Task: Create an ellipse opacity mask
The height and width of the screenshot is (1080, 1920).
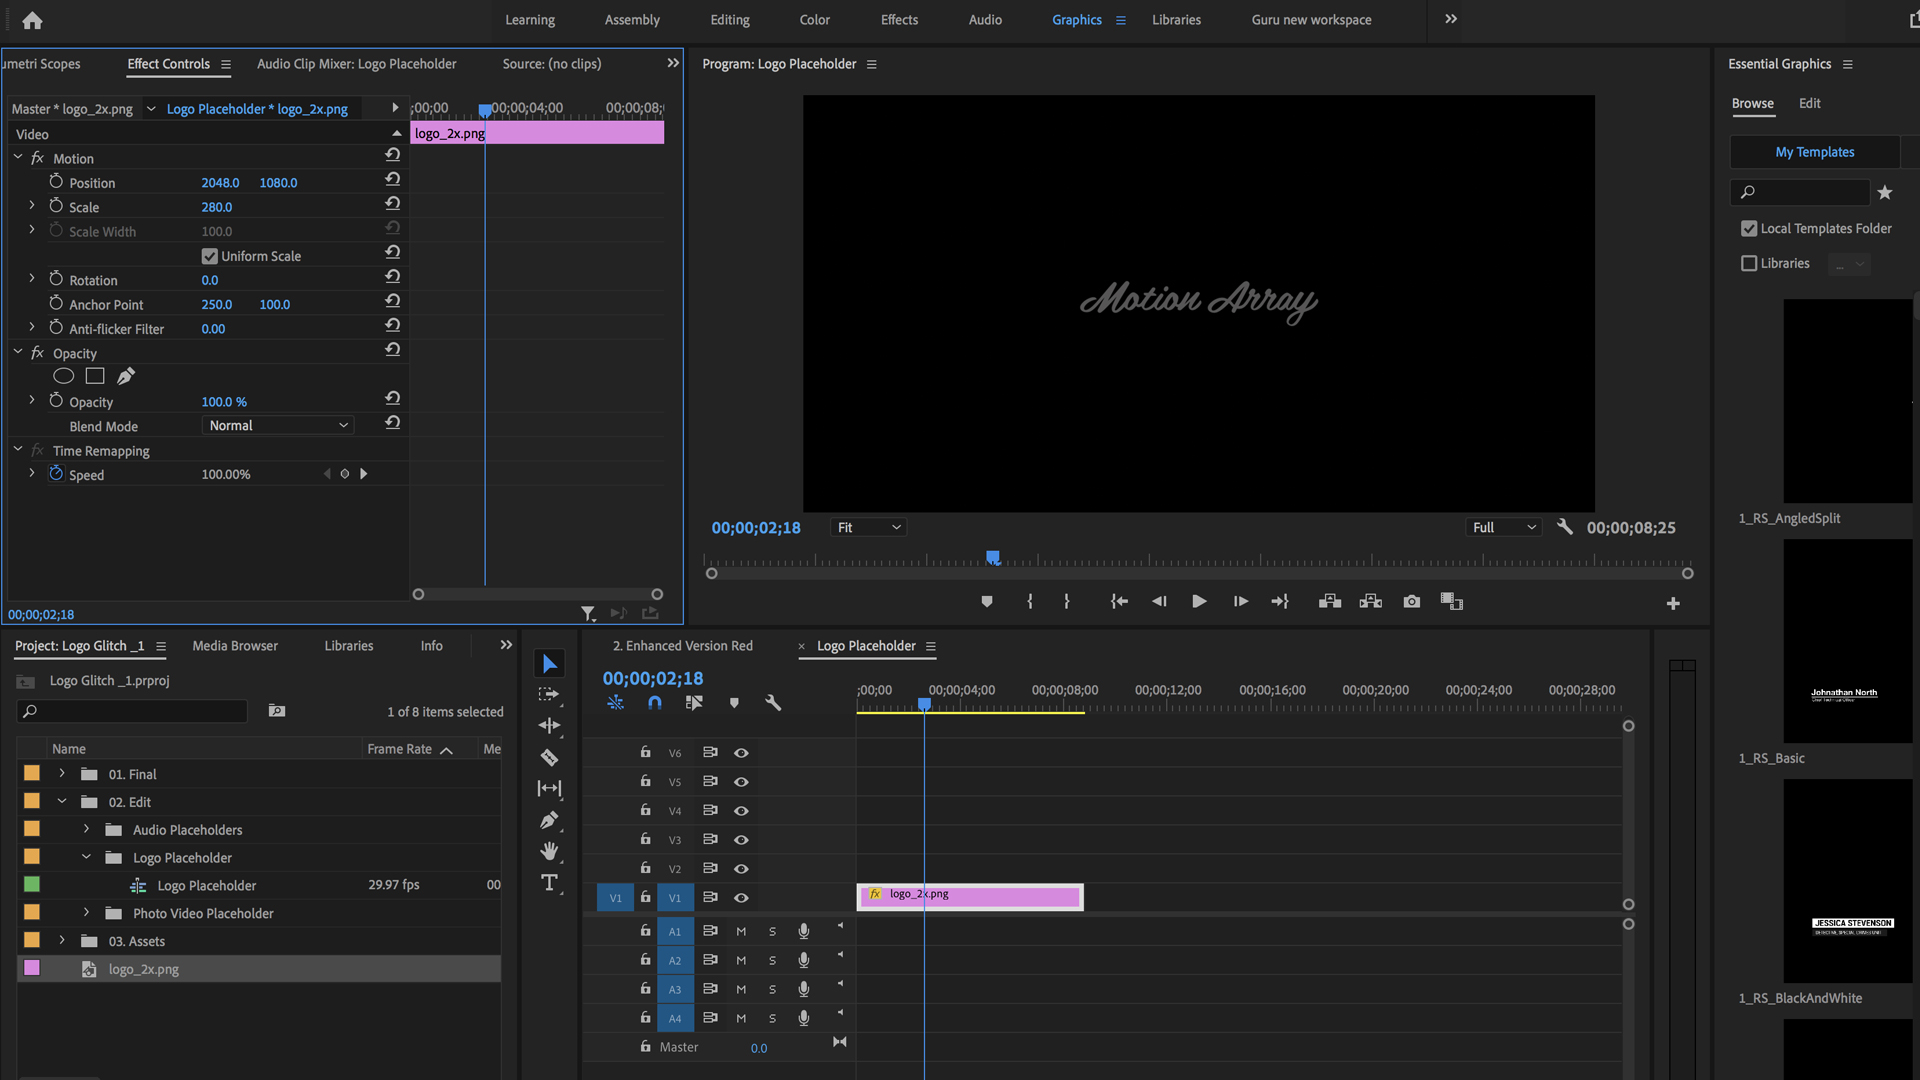Action: tap(63, 375)
